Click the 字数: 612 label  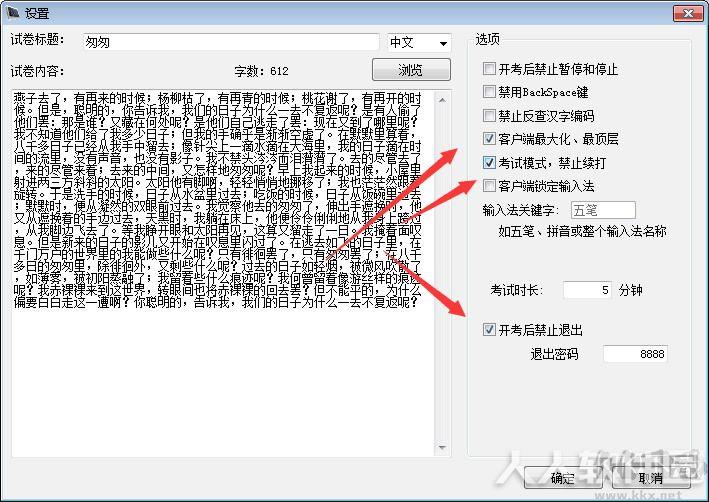tap(261, 71)
